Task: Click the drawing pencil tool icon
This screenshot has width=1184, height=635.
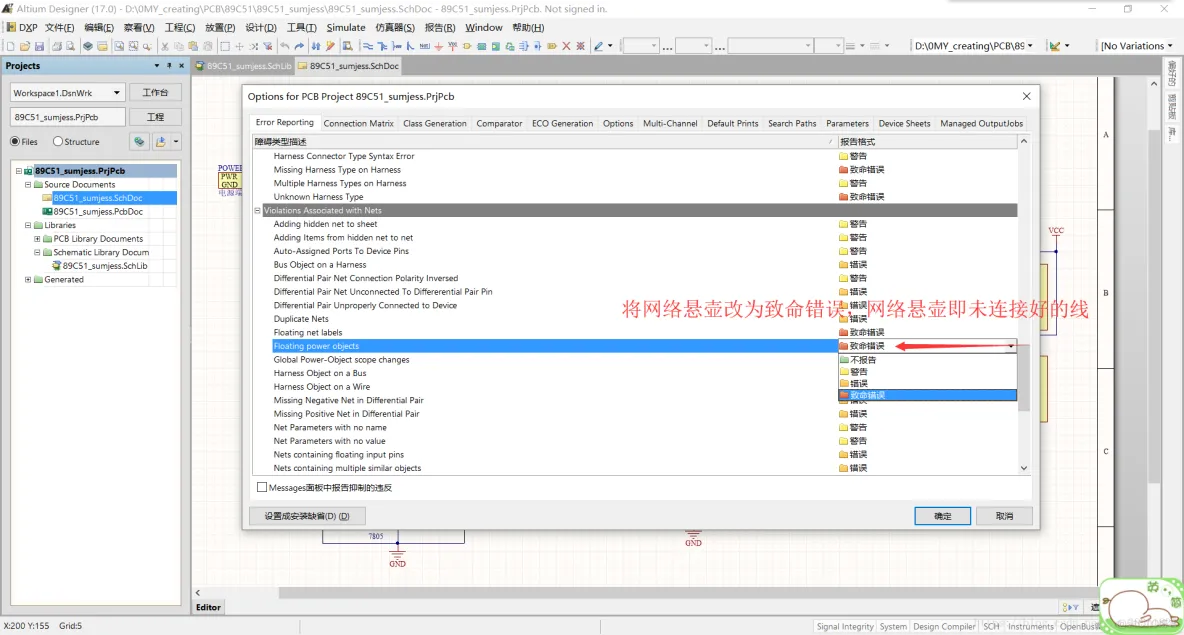Action: [x=599, y=46]
